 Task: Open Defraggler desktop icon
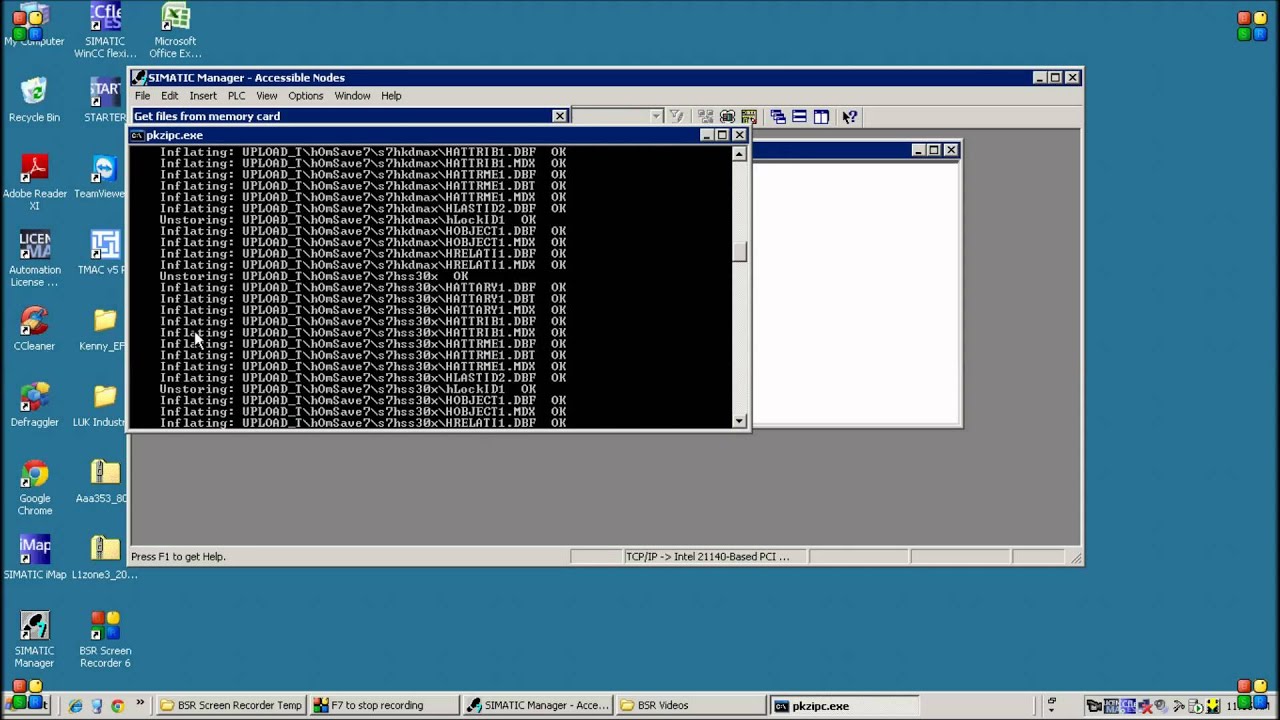(x=34, y=404)
